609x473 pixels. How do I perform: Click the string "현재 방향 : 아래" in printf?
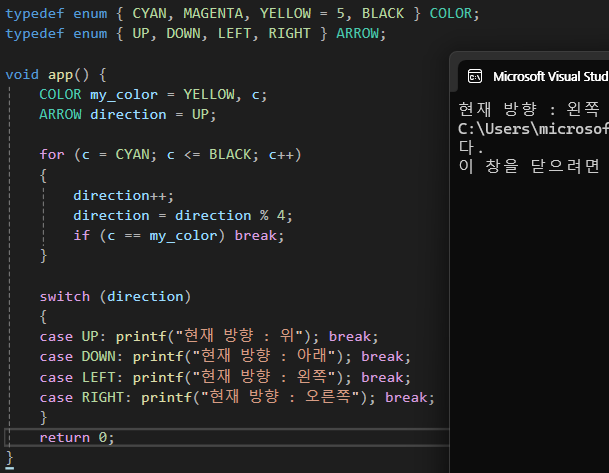(264, 356)
